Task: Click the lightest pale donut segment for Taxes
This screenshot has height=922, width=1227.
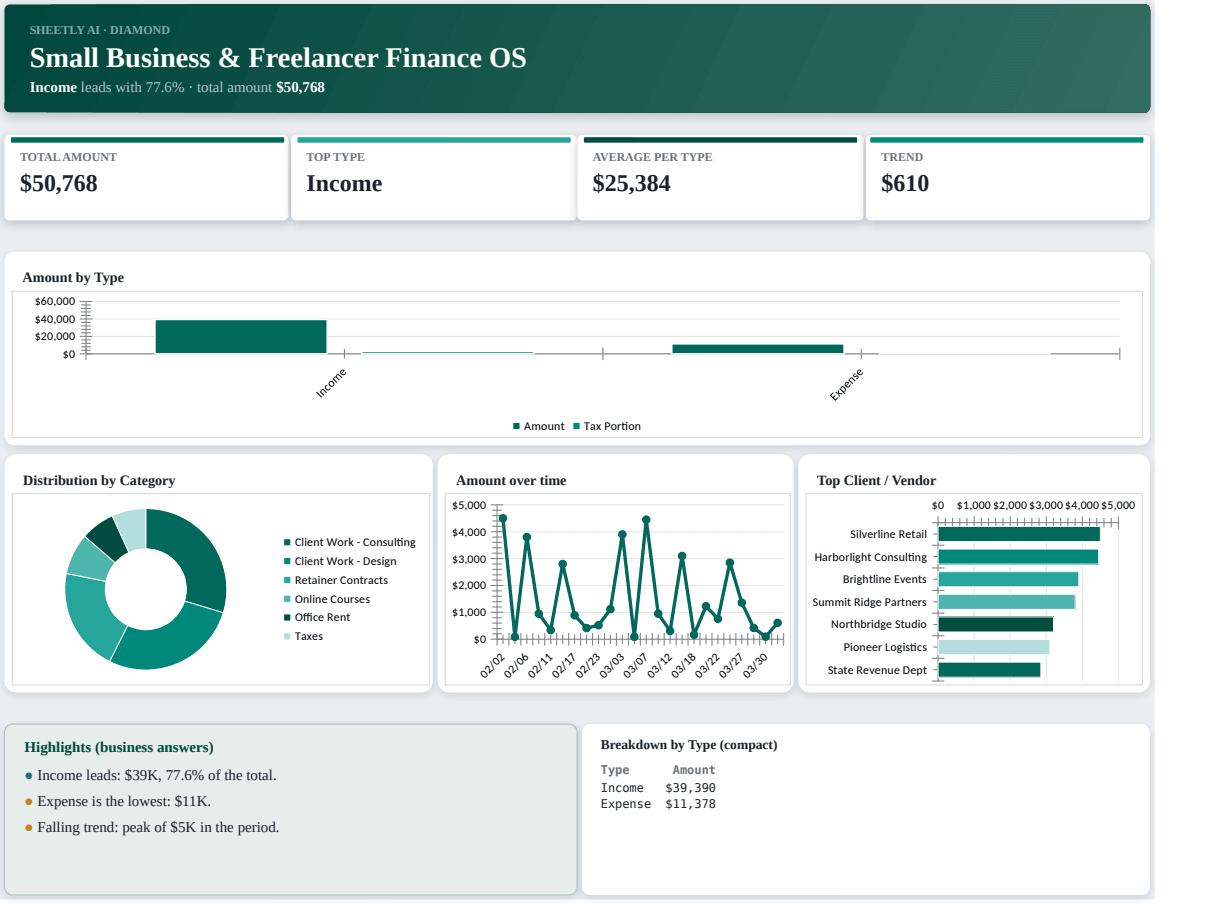Action: 132,528
